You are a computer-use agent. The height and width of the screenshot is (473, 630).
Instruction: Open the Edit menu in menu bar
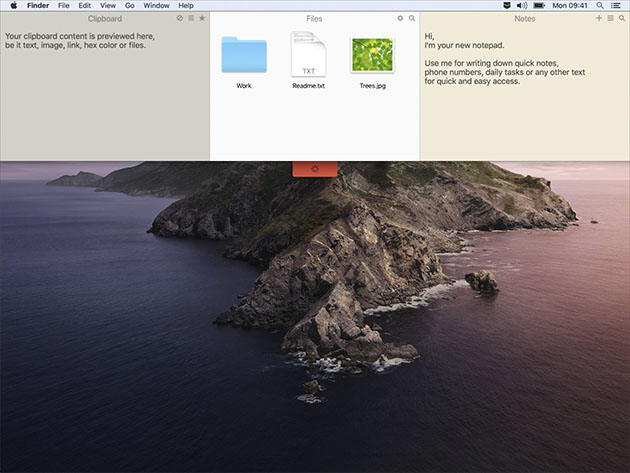click(x=85, y=5)
